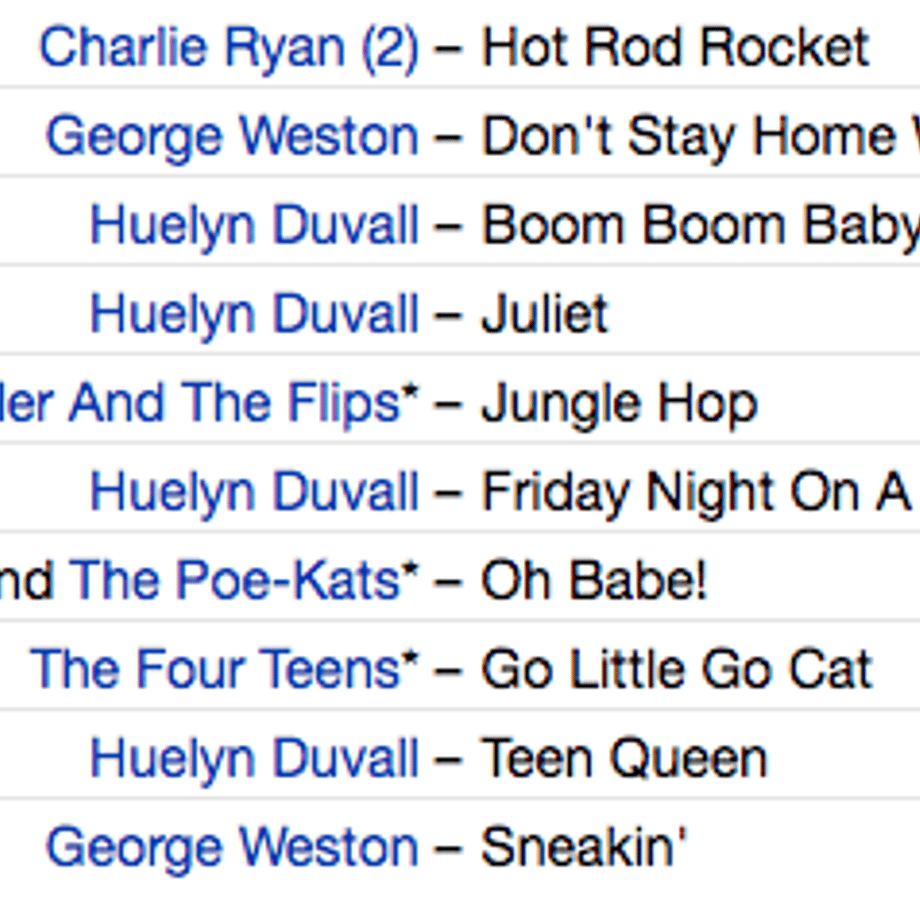Viewport: 920px width, 920px height.
Task: Select the Teen Queen track title
Action: pos(624,759)
